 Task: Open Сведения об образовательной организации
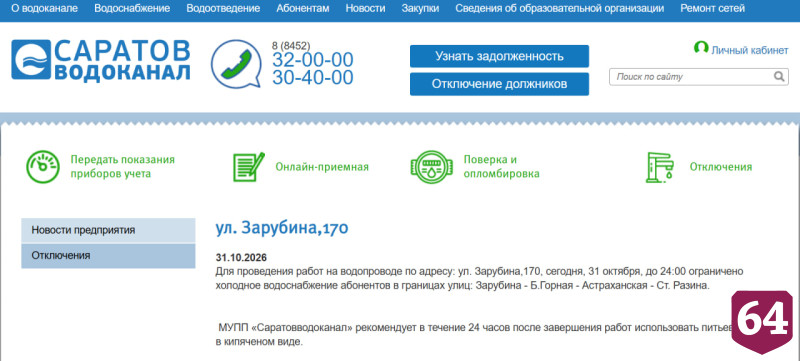[560, 9]
